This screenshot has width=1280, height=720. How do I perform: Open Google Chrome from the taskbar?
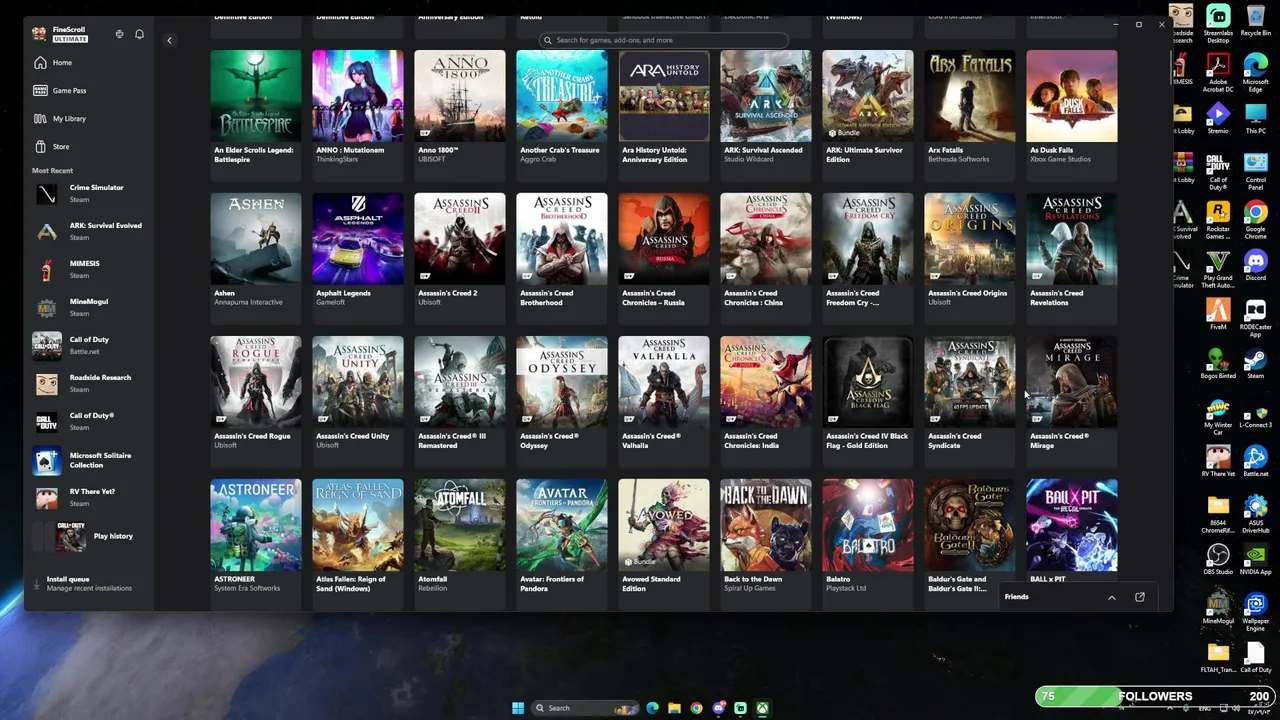[696, 708]
